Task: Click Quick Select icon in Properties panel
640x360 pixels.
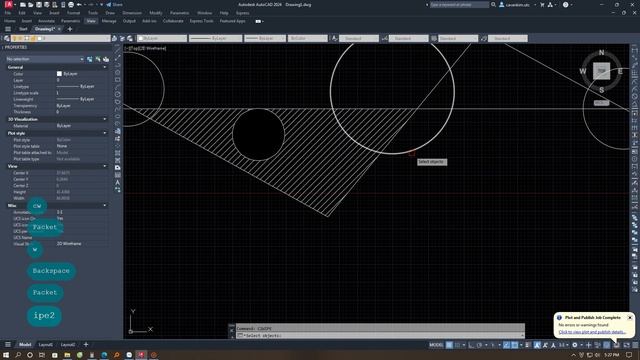Action: point(106,59)
